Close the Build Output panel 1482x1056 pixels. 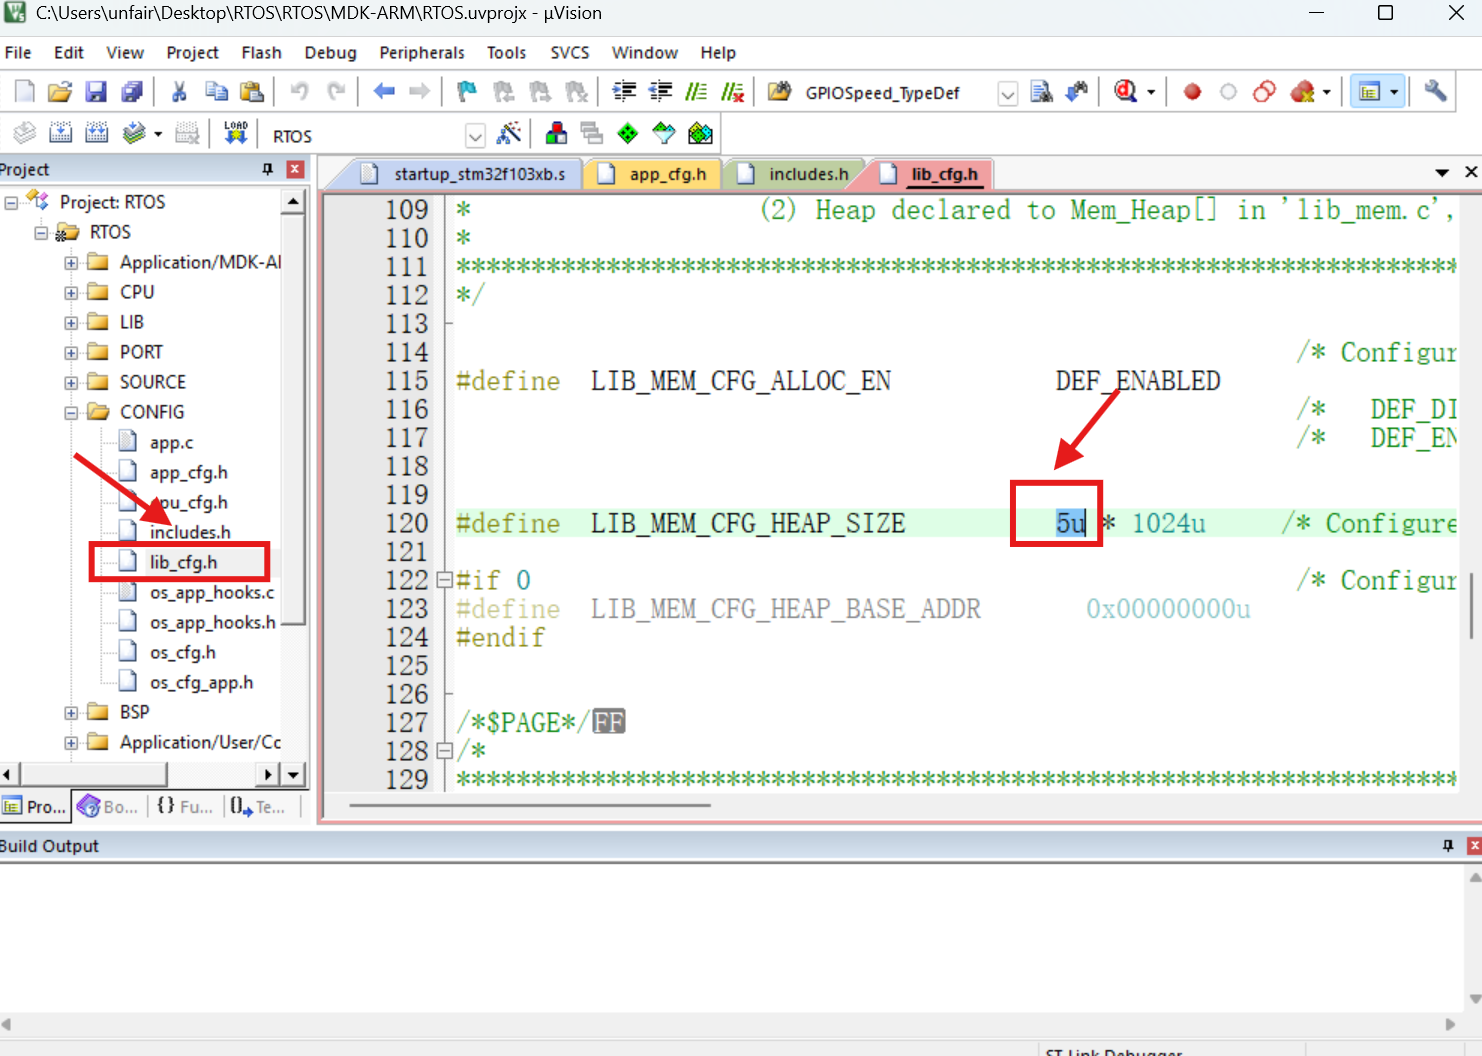(x=1474, y=846)
